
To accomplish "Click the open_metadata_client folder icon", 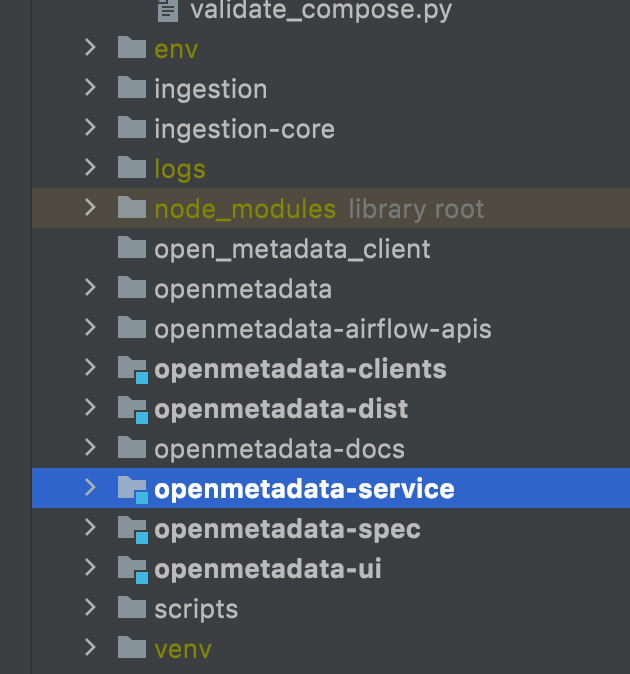I will pyautogui.click(x=132, y=248).
